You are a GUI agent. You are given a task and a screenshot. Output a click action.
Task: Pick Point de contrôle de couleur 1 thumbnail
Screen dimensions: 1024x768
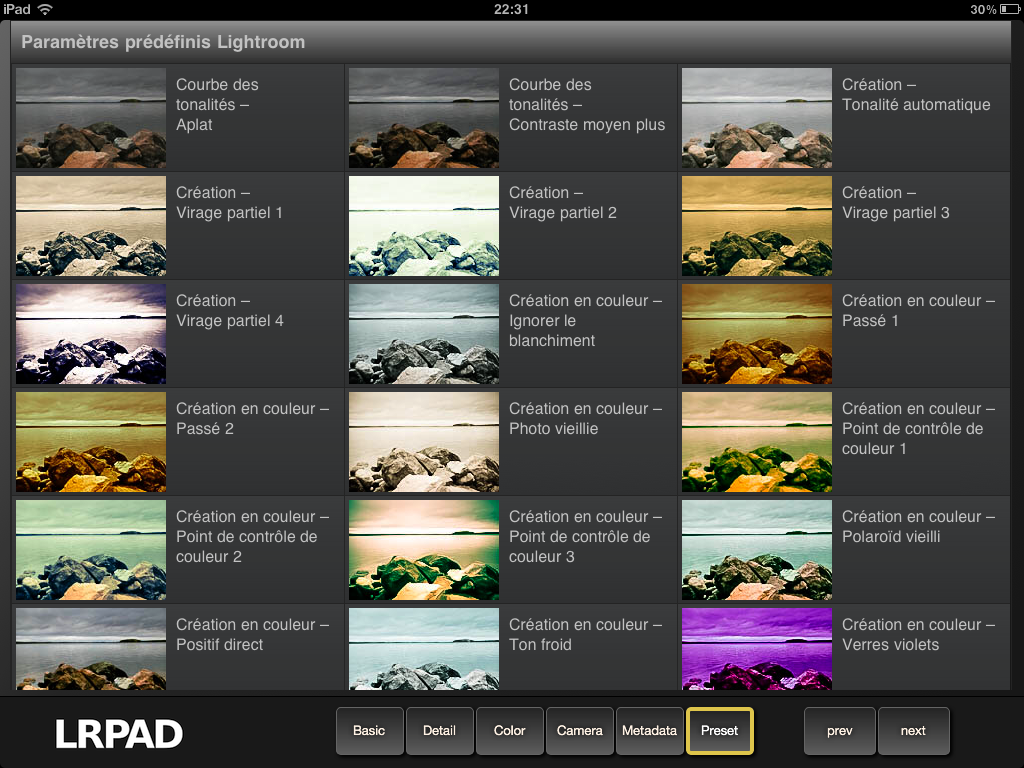(x=757, y=442)
